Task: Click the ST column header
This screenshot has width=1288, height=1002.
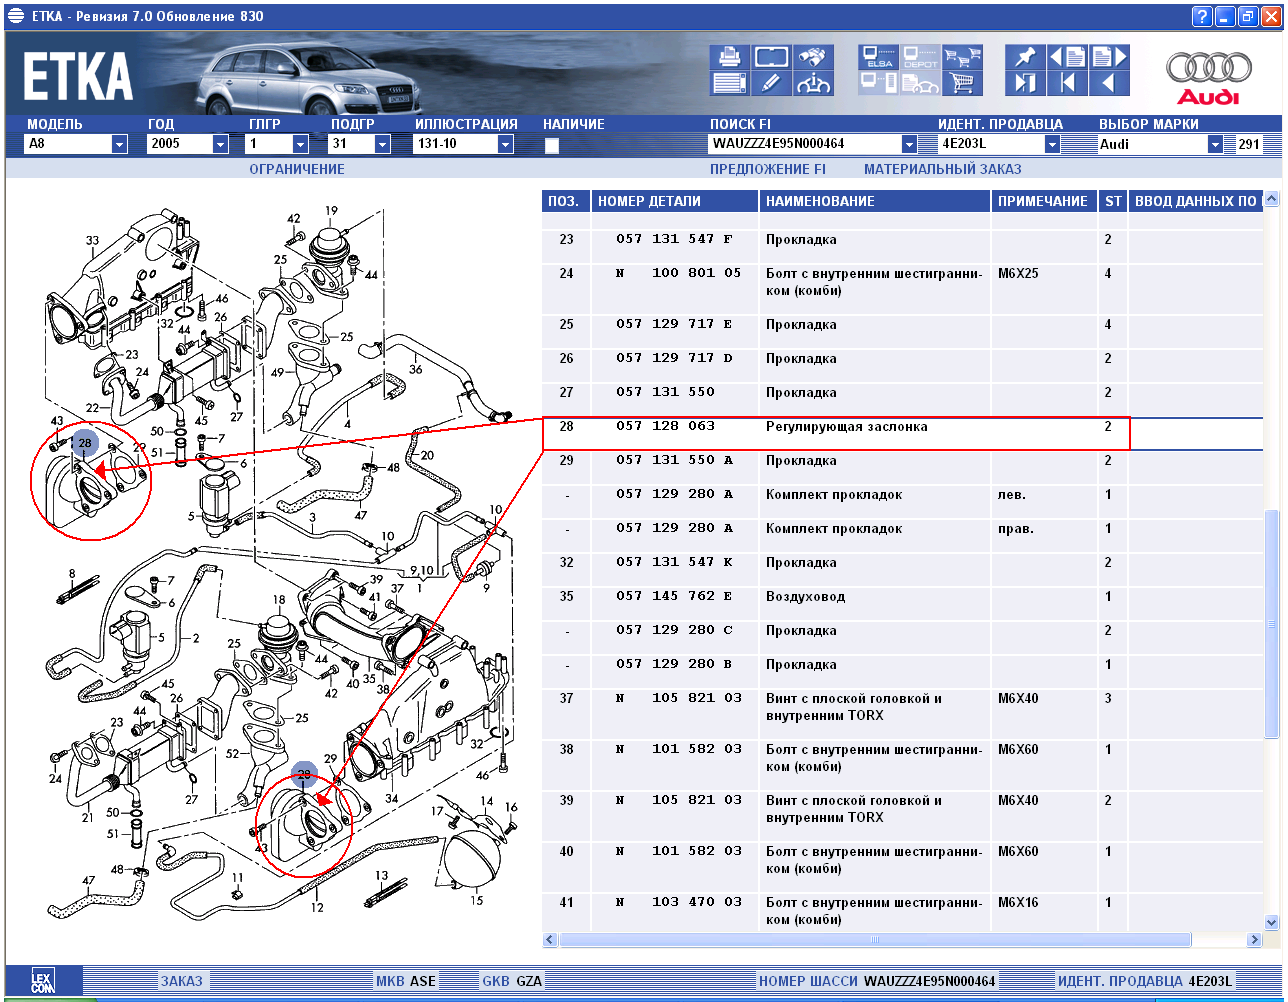Action: point(1113,201)
